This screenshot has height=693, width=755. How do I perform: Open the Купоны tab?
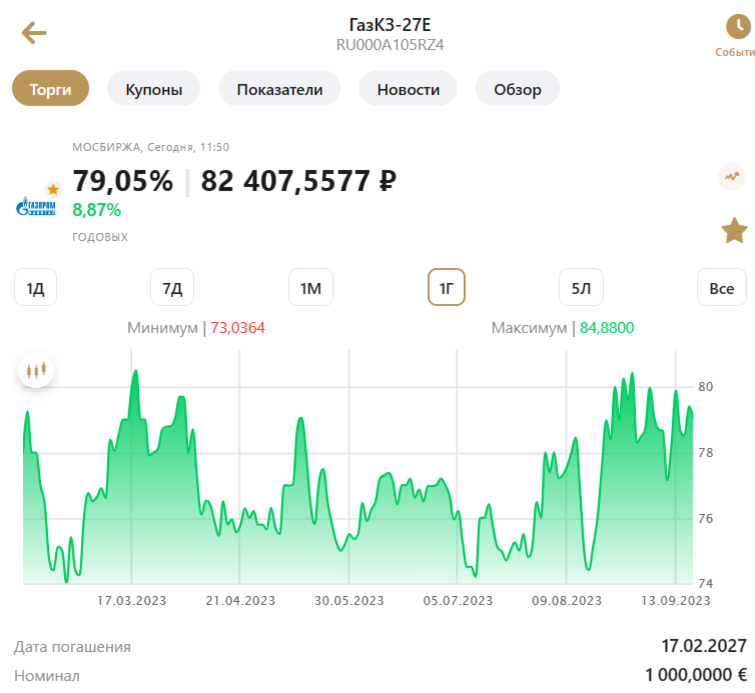pos(154,89)
